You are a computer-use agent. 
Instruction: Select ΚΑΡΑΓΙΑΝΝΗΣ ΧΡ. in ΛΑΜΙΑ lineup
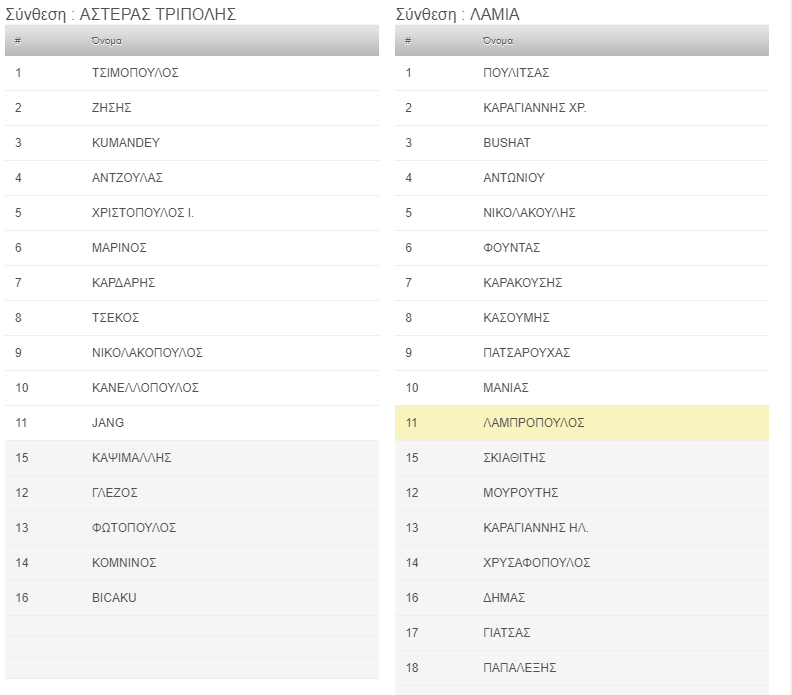tap(534, 108)
